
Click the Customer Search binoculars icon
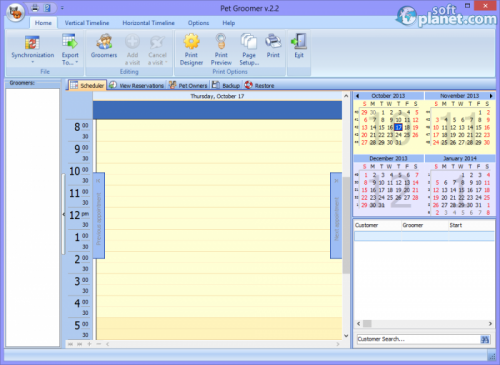pos(485,339)
